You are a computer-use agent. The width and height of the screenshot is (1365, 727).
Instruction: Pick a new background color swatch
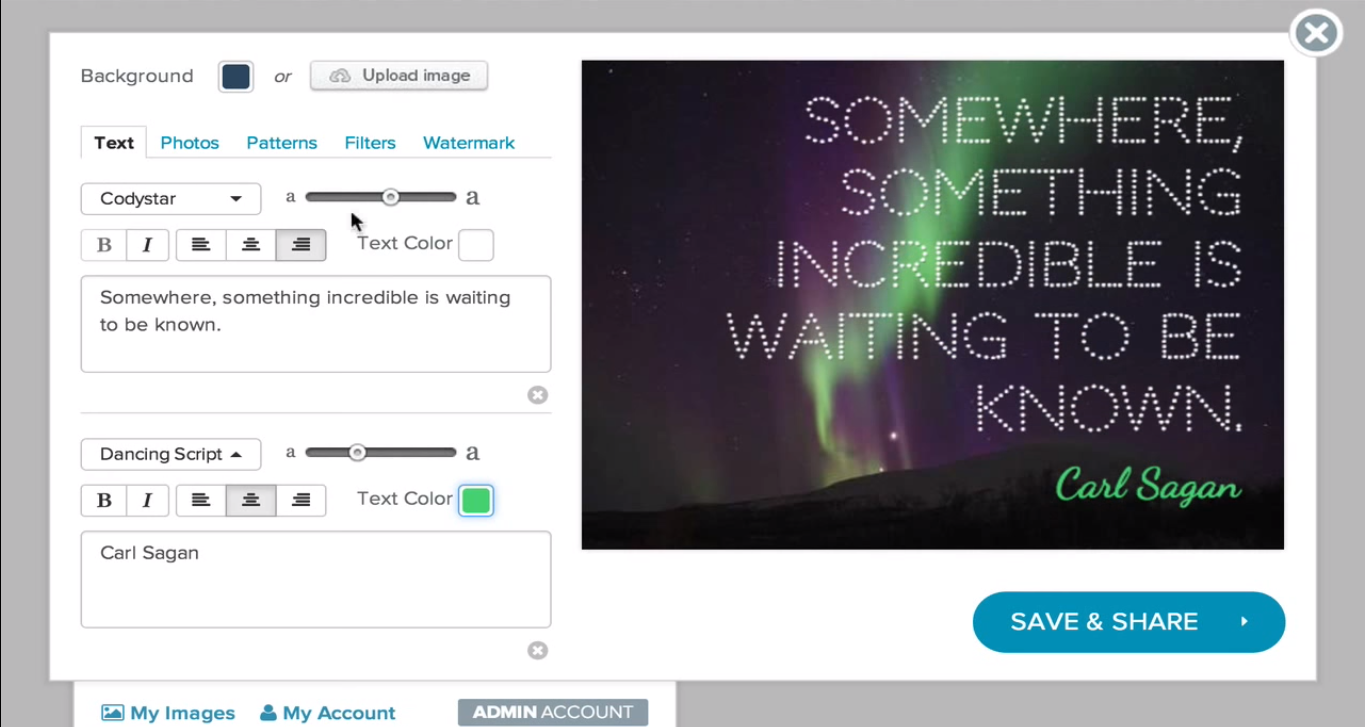click(x=236, y=77)
